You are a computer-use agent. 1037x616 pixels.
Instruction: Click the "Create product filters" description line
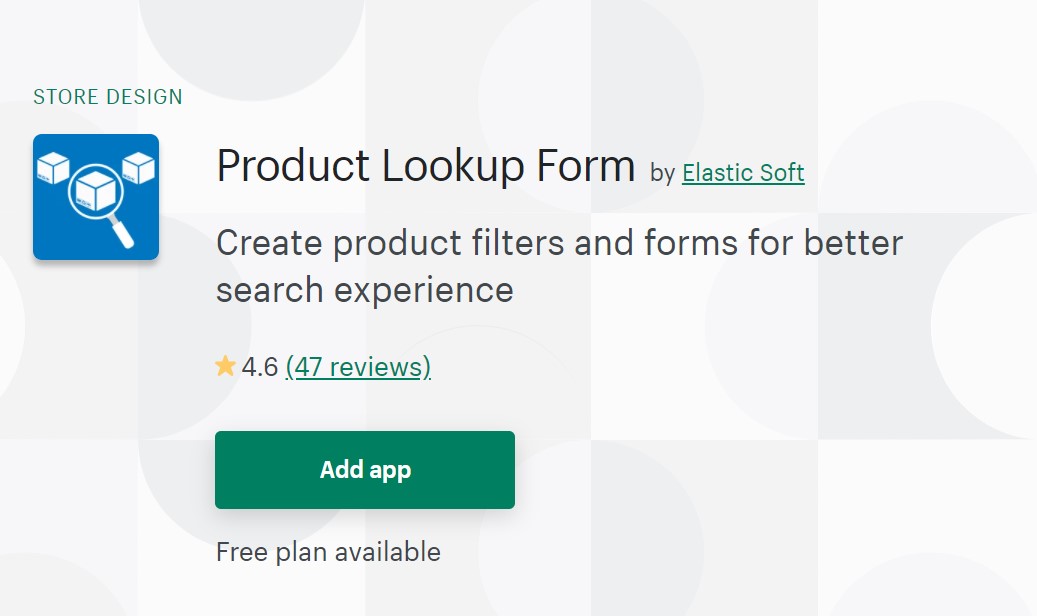coord(559,243)
